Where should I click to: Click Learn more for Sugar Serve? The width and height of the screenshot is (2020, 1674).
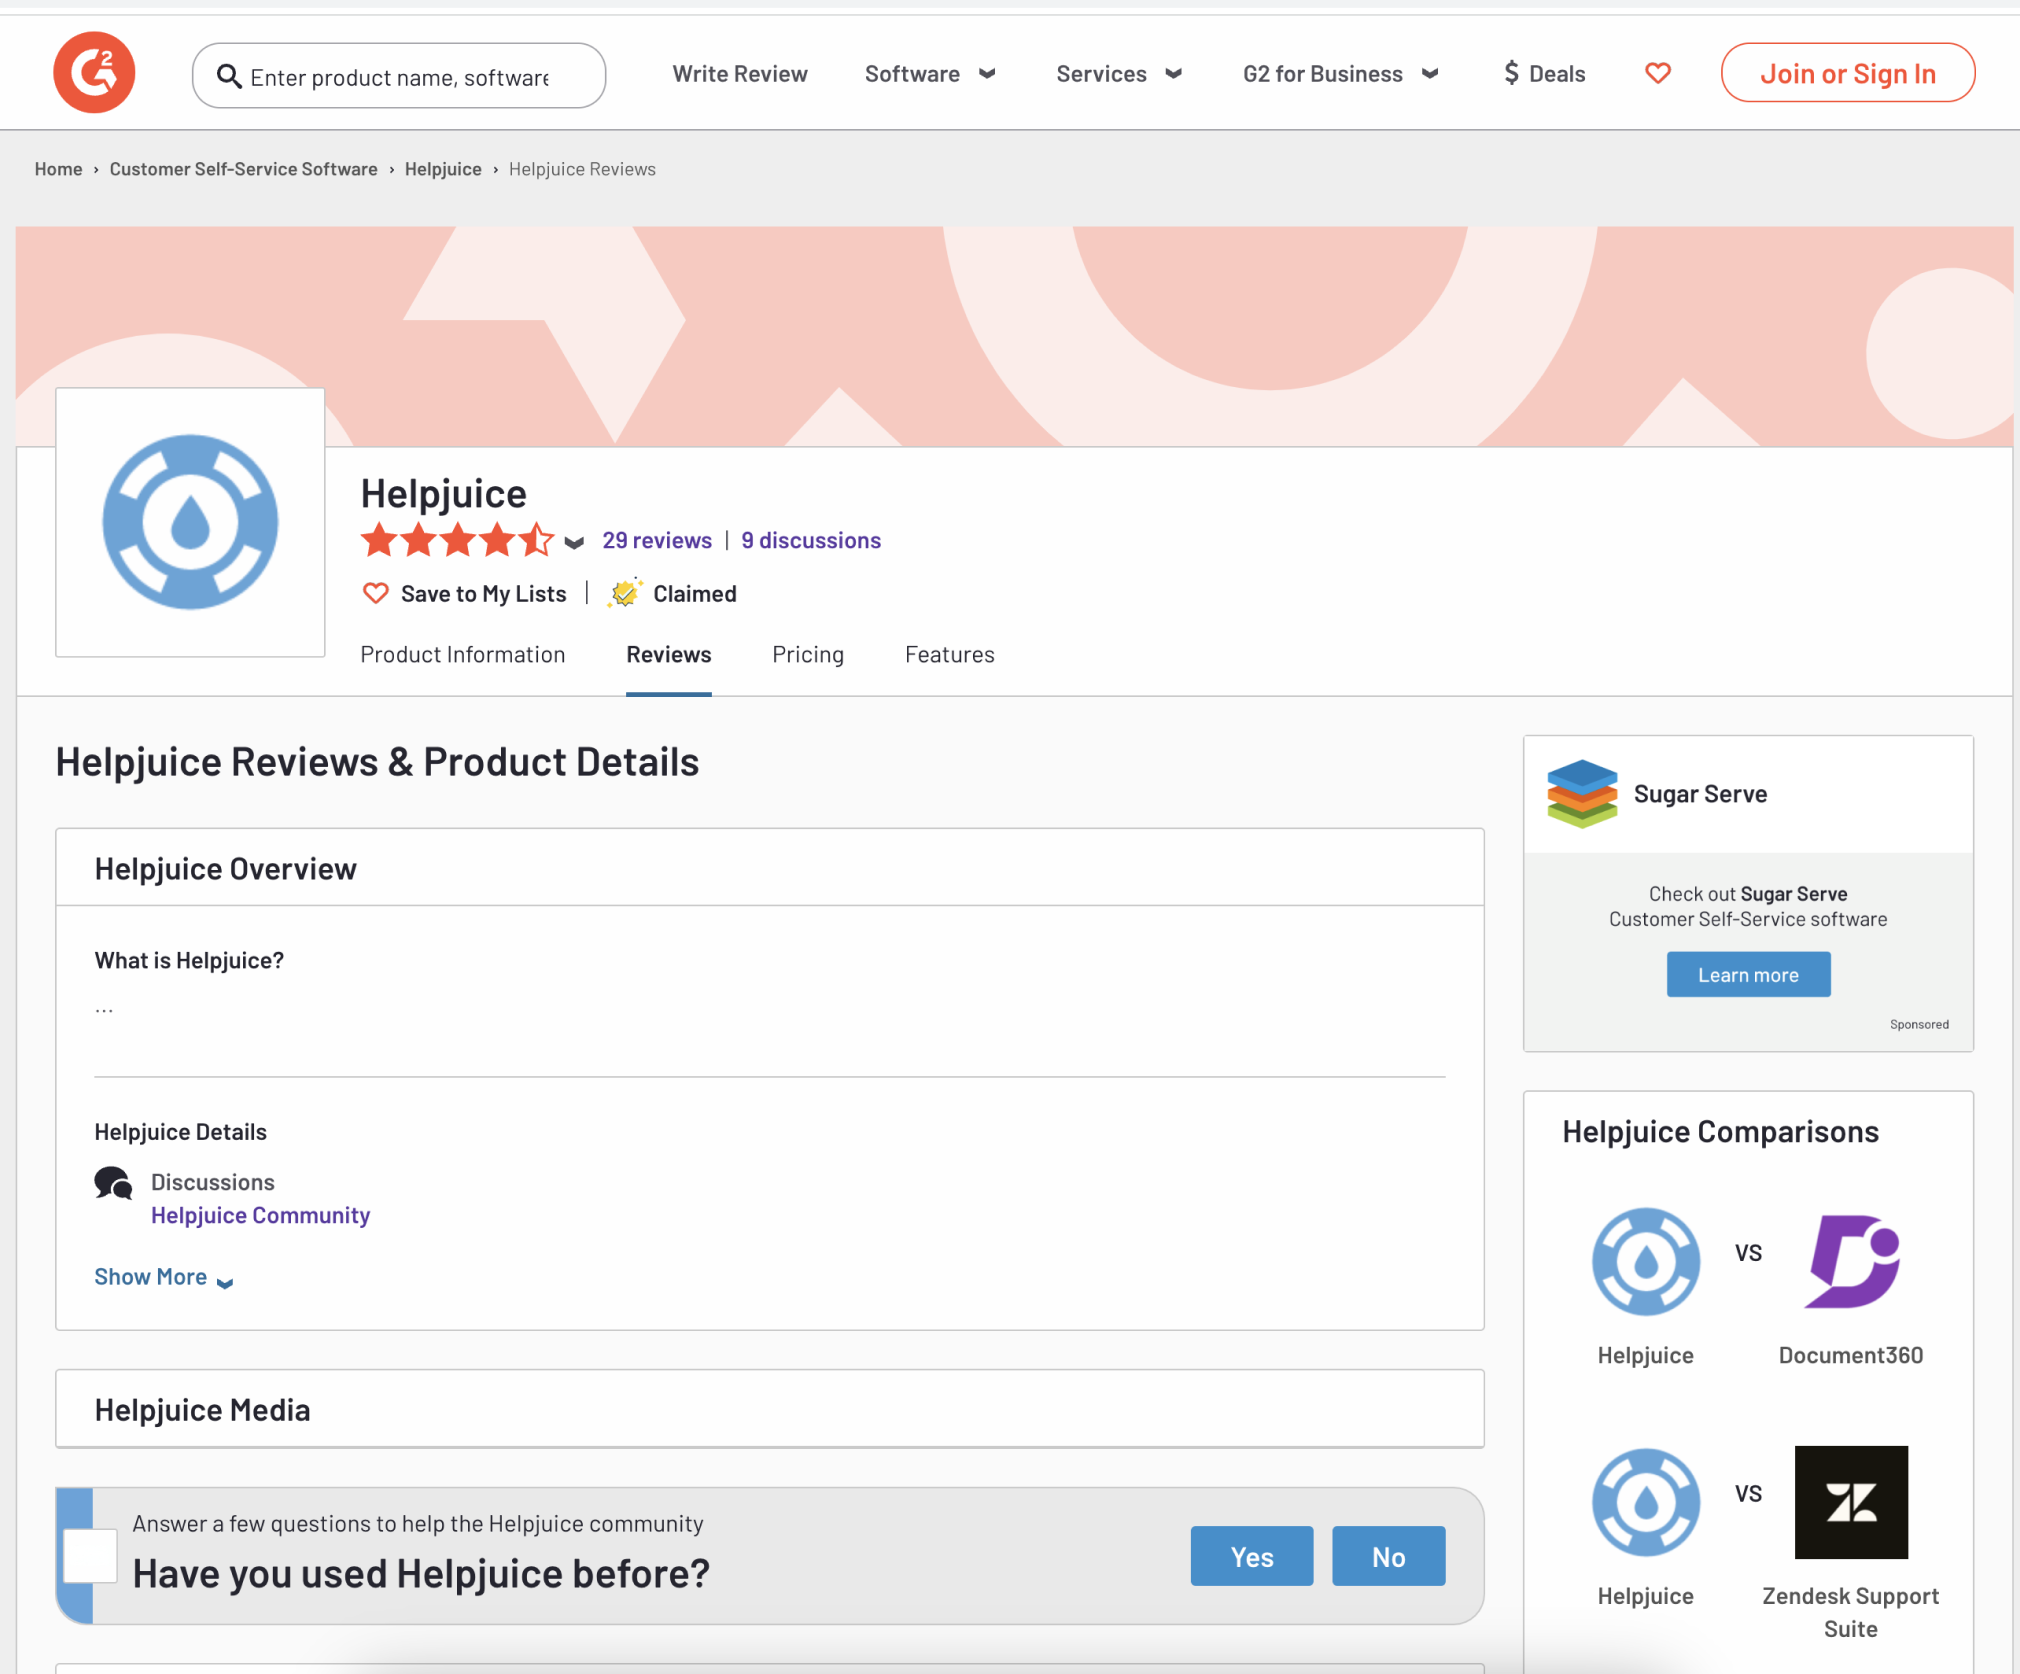[1748, 975]
